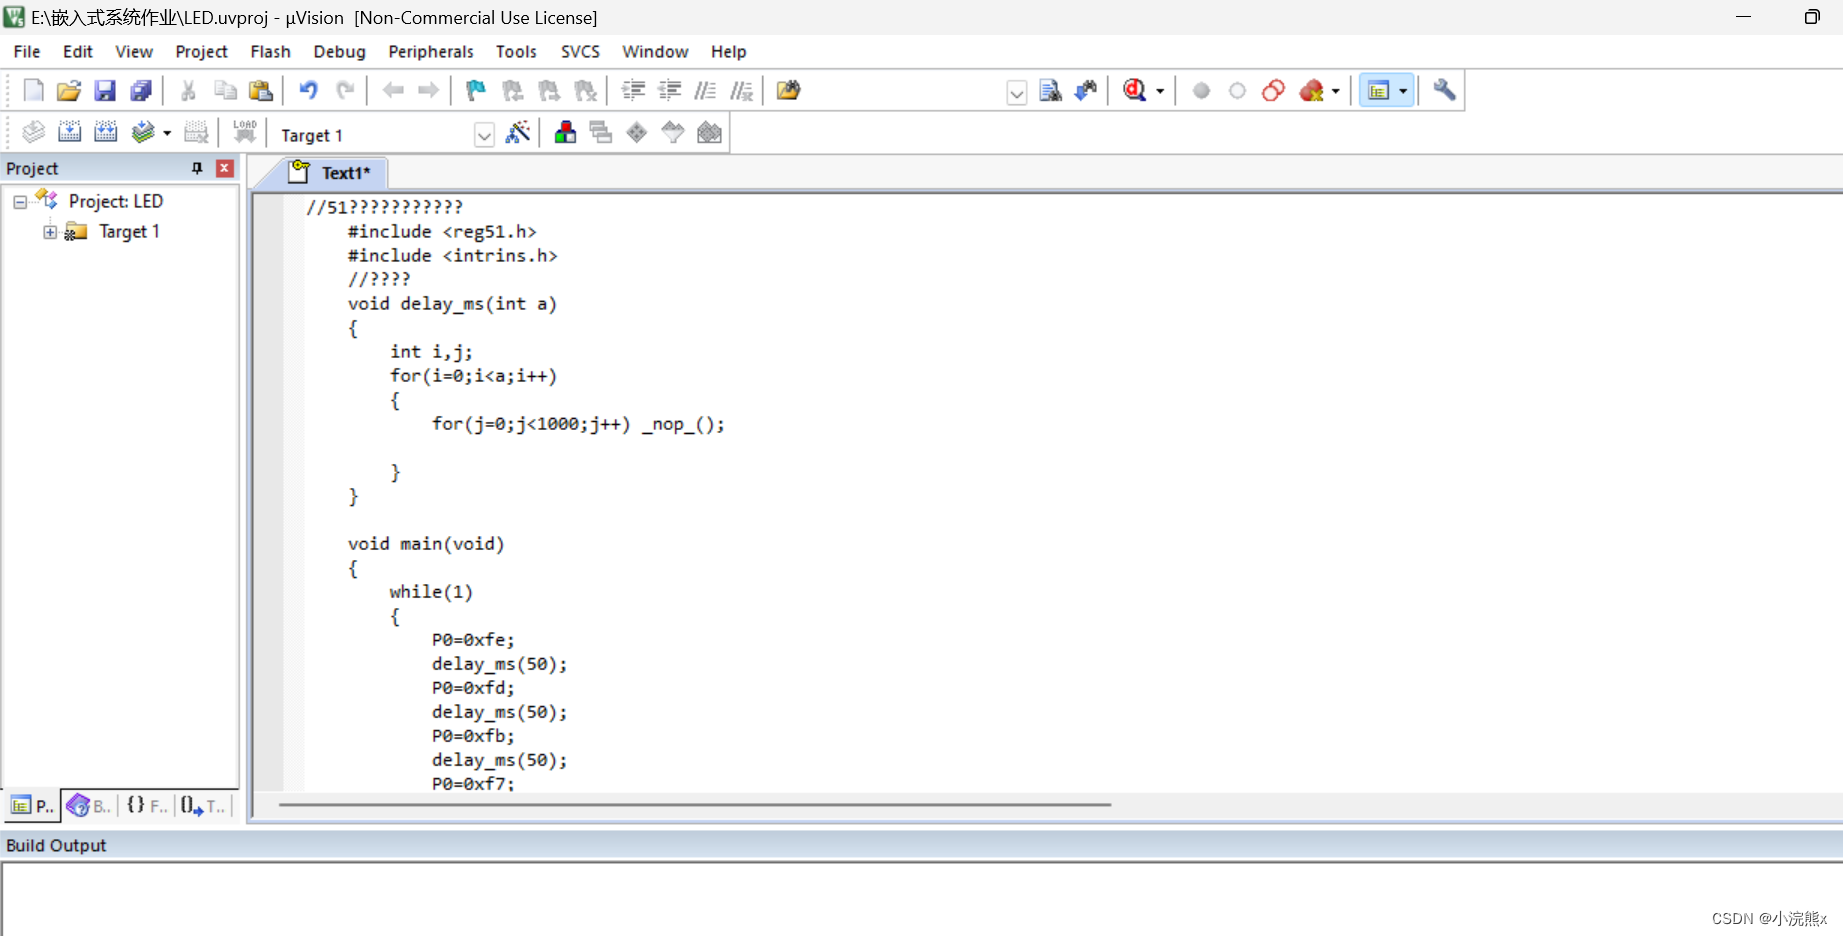The height and width of the screenshot is (936, 1843).
Task: Pin or auto-hide the Project panel
Action: 197,168
